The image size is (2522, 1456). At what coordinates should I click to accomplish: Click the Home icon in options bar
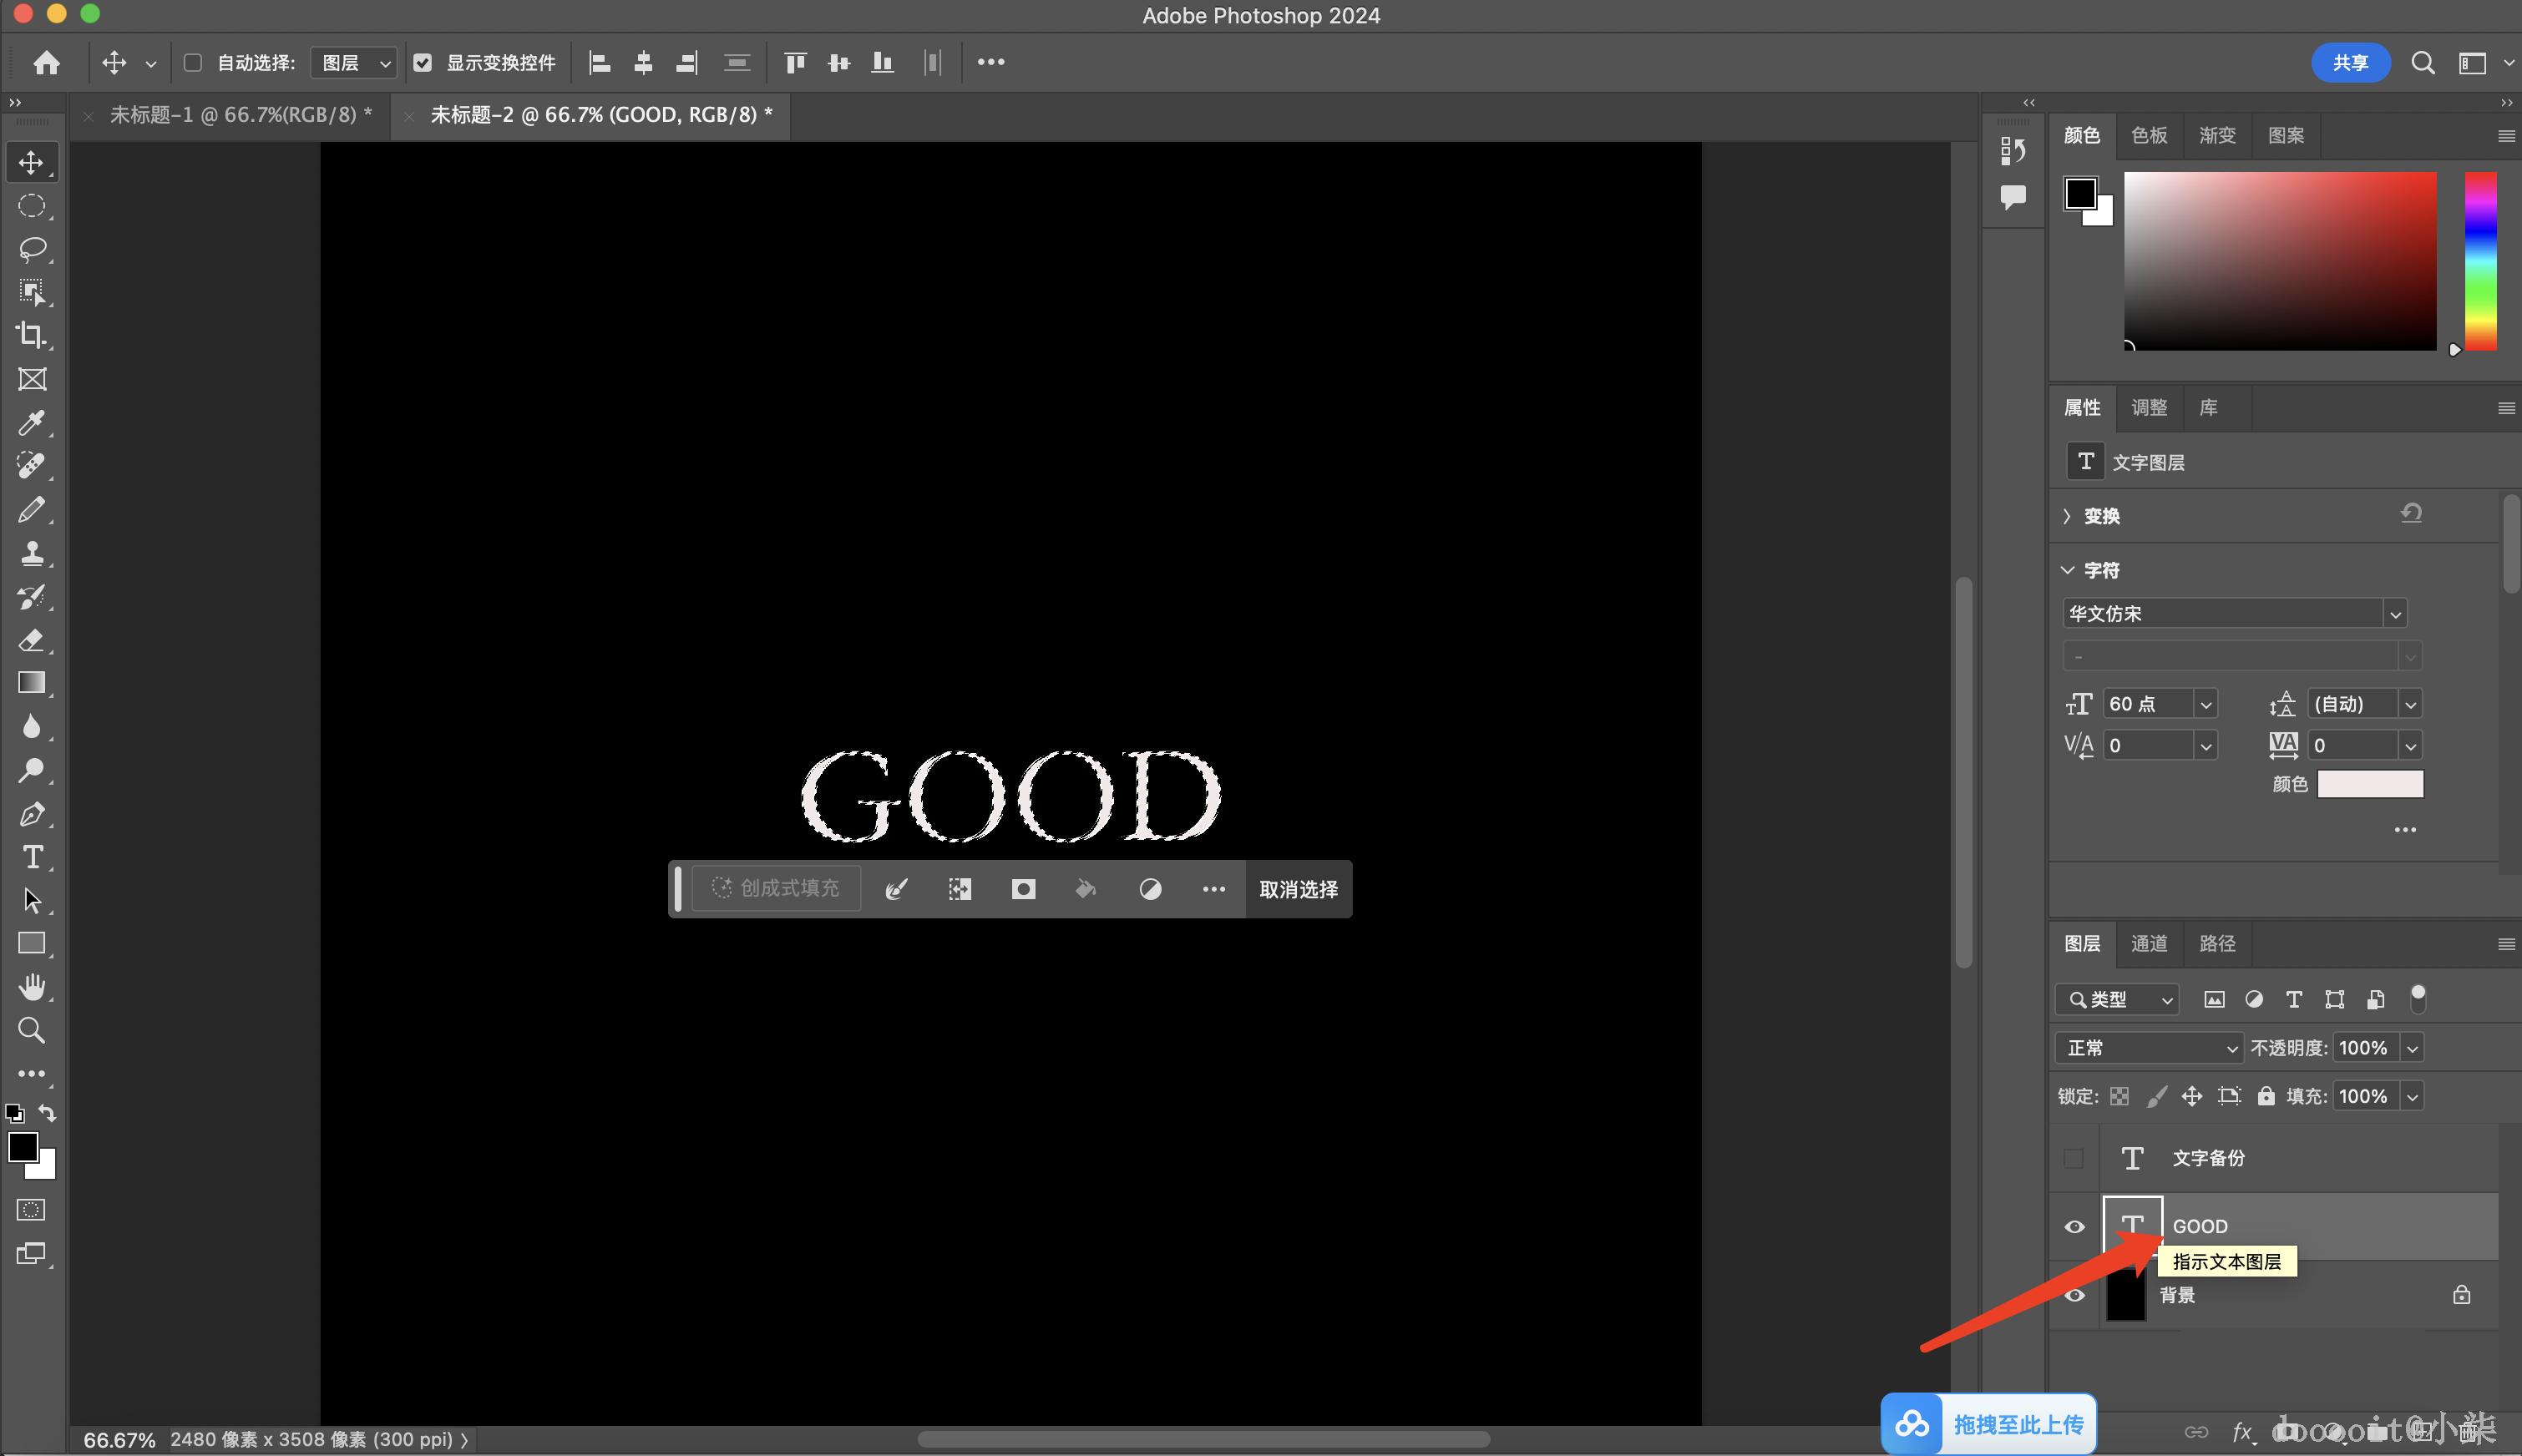click(46, 63)
